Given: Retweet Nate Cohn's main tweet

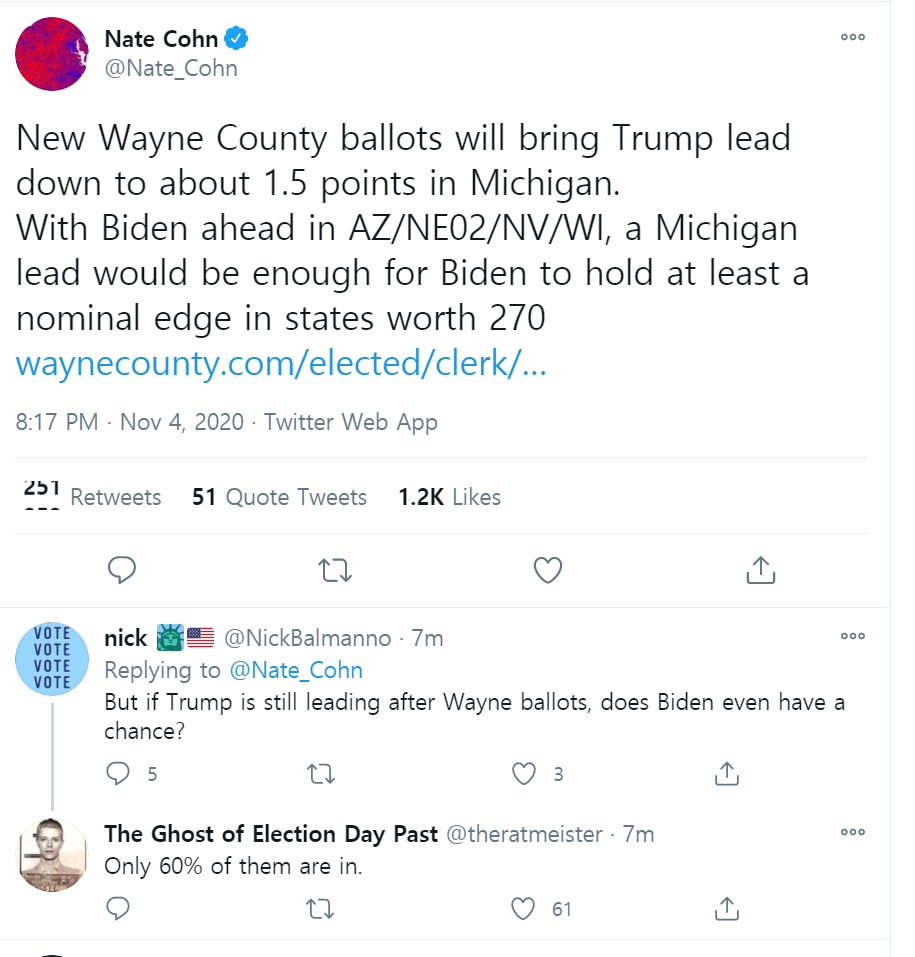Looking at the screenshot, I should [334, 570].
